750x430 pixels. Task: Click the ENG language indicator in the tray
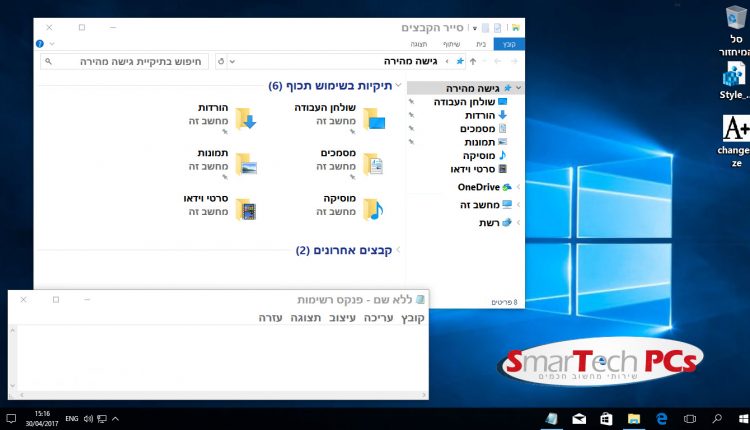click(x=72, y=419)
